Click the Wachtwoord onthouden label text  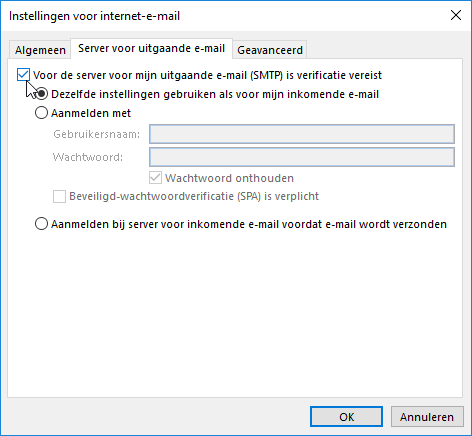[x=229, y=178]
